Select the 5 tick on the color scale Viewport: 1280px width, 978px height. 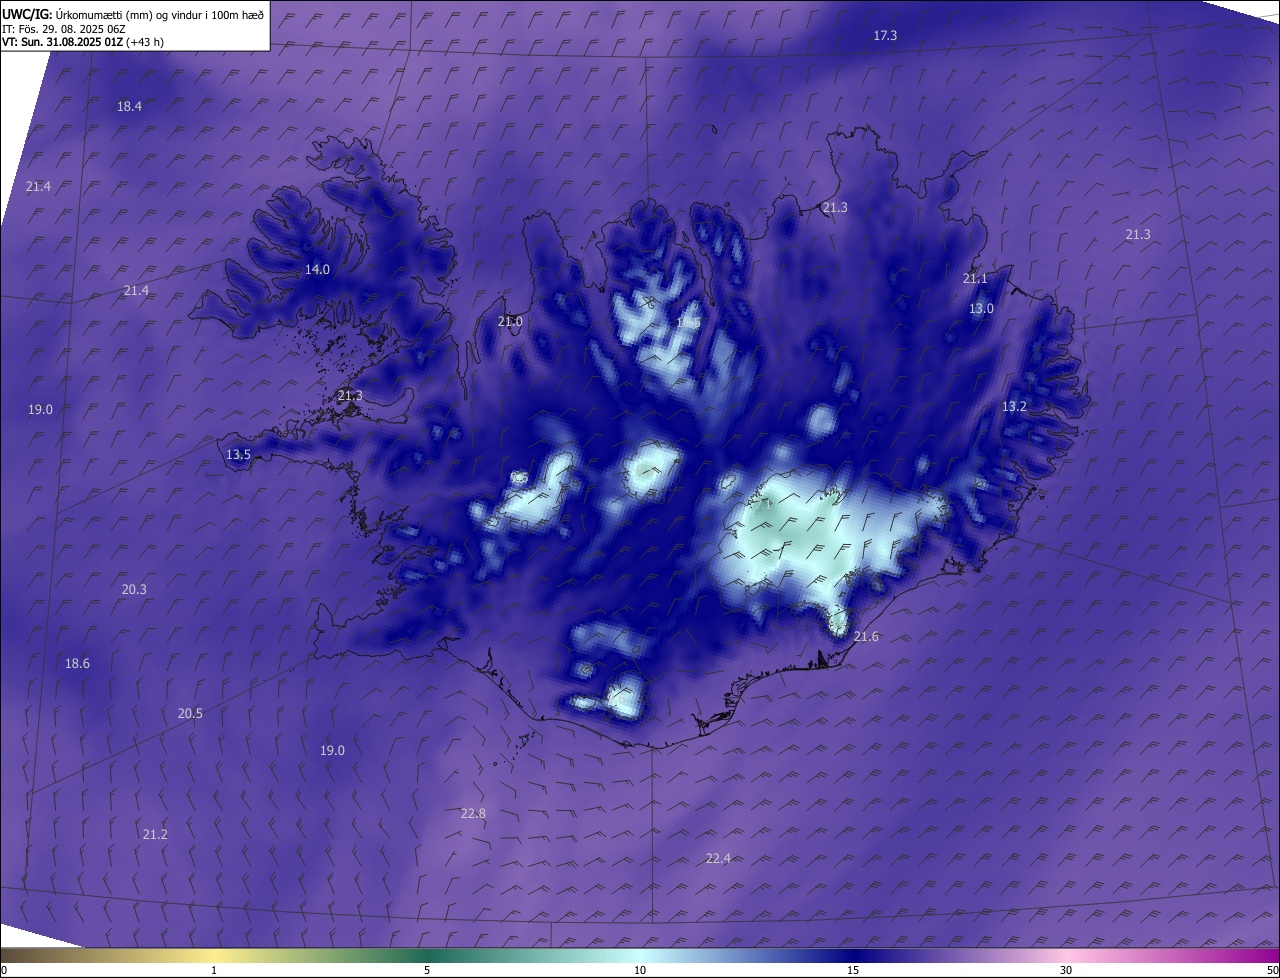(427, 971)
